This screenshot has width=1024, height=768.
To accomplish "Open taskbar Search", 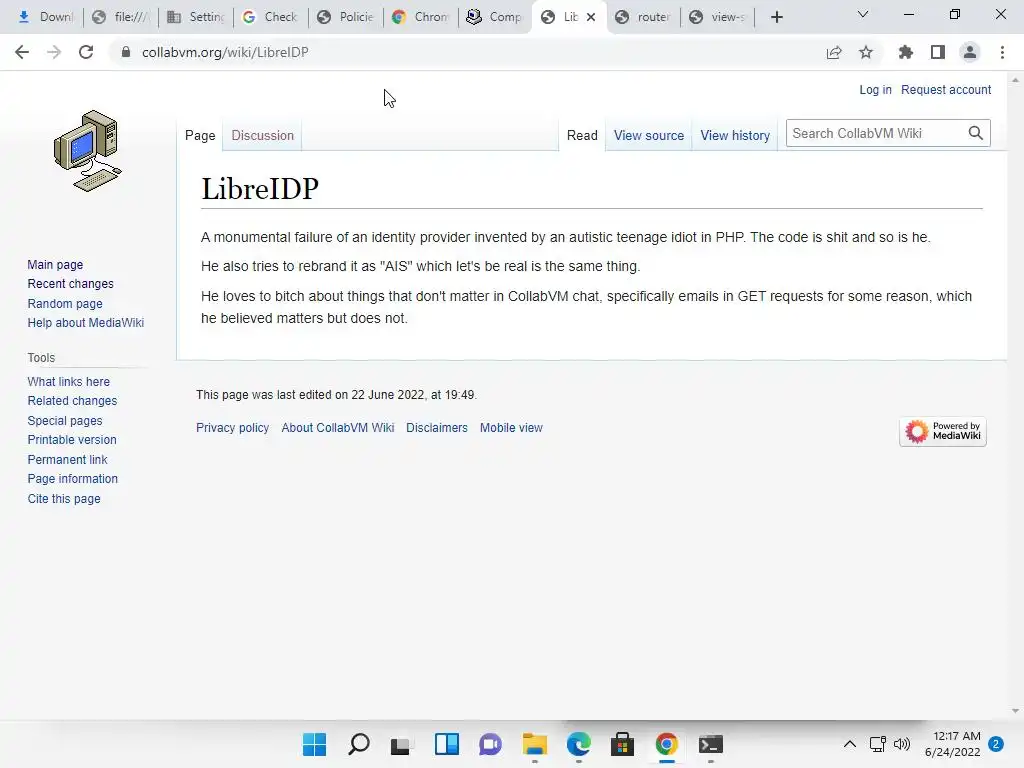I will click(x=359, y=744).
